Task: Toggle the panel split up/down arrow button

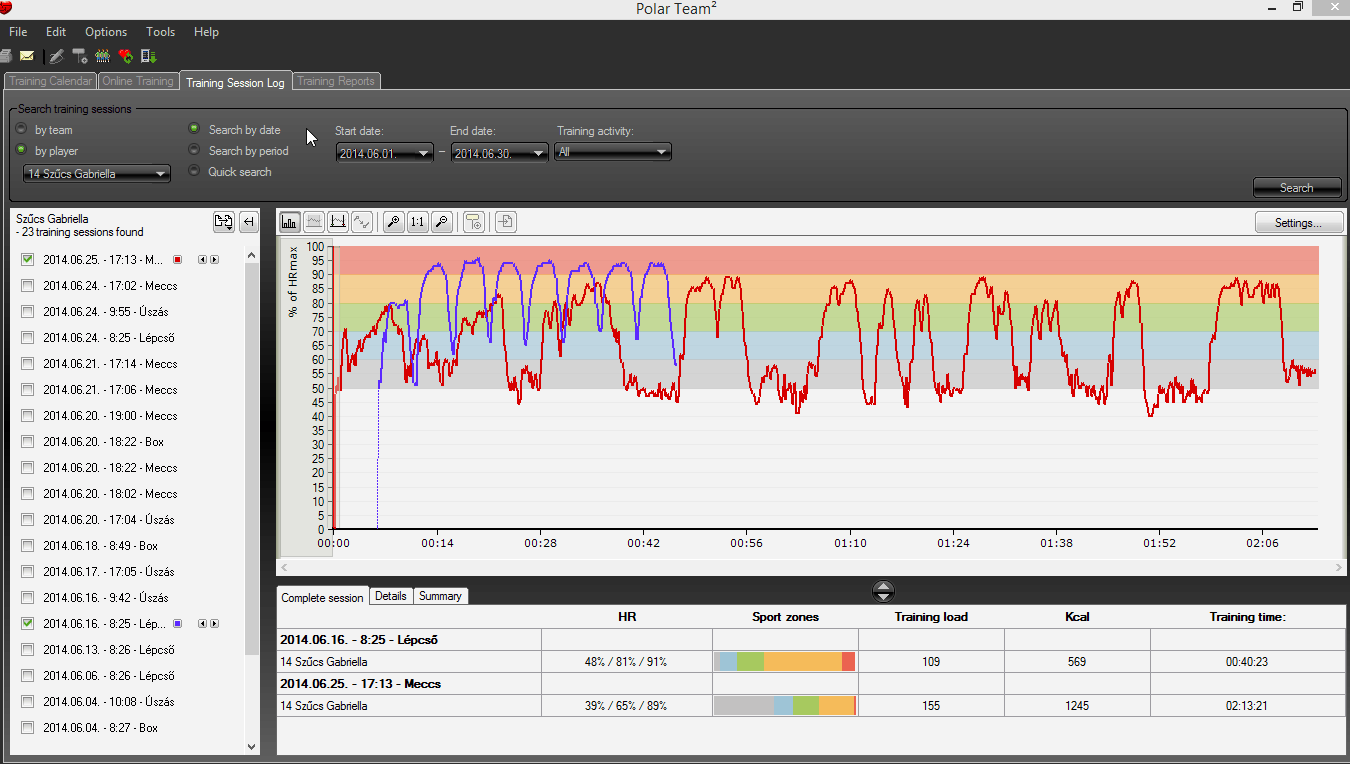Action: [x=883, y=591]
